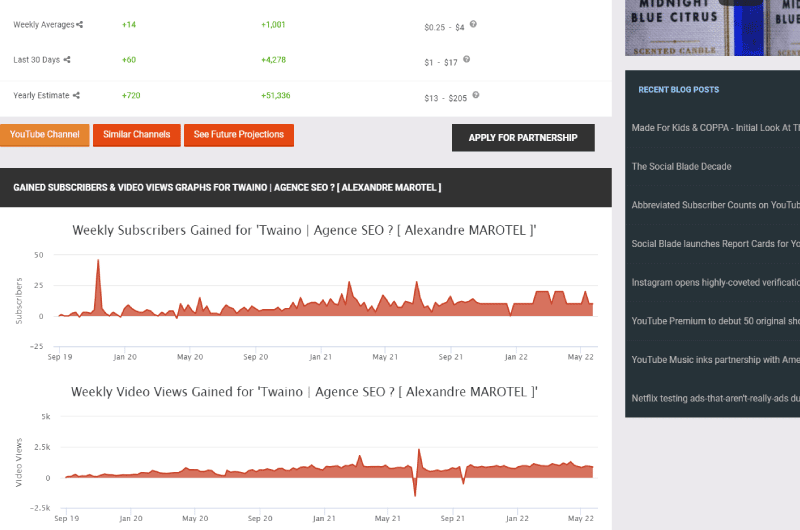Click the Gained Subscribers & Video Views header bar

(x=306, y=188)
